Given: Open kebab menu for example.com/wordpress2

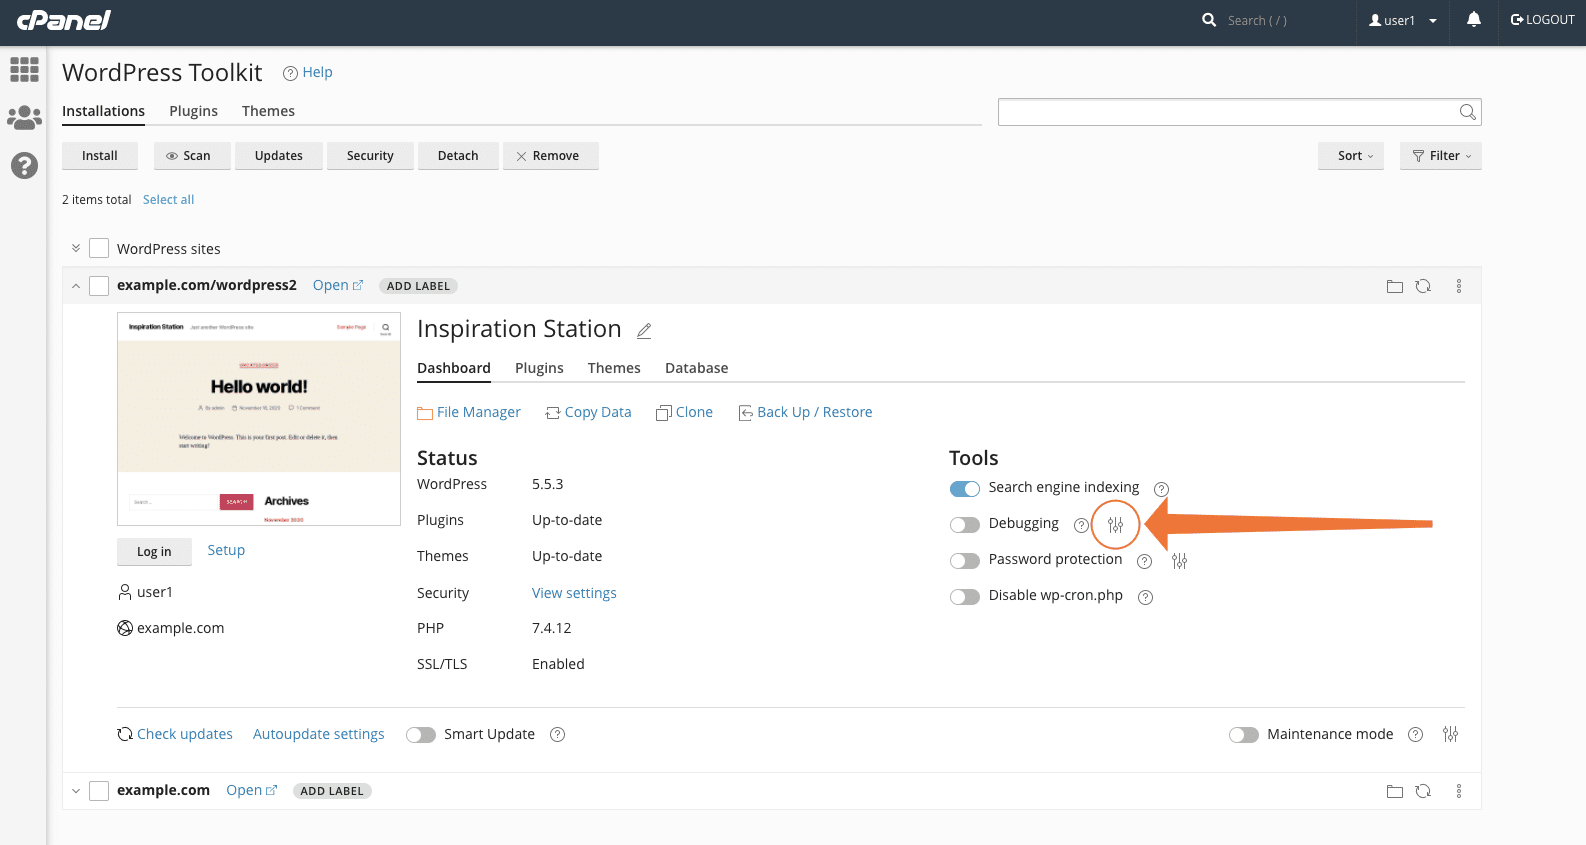Looking at the screenshot, I should [x=1458, y=286].
